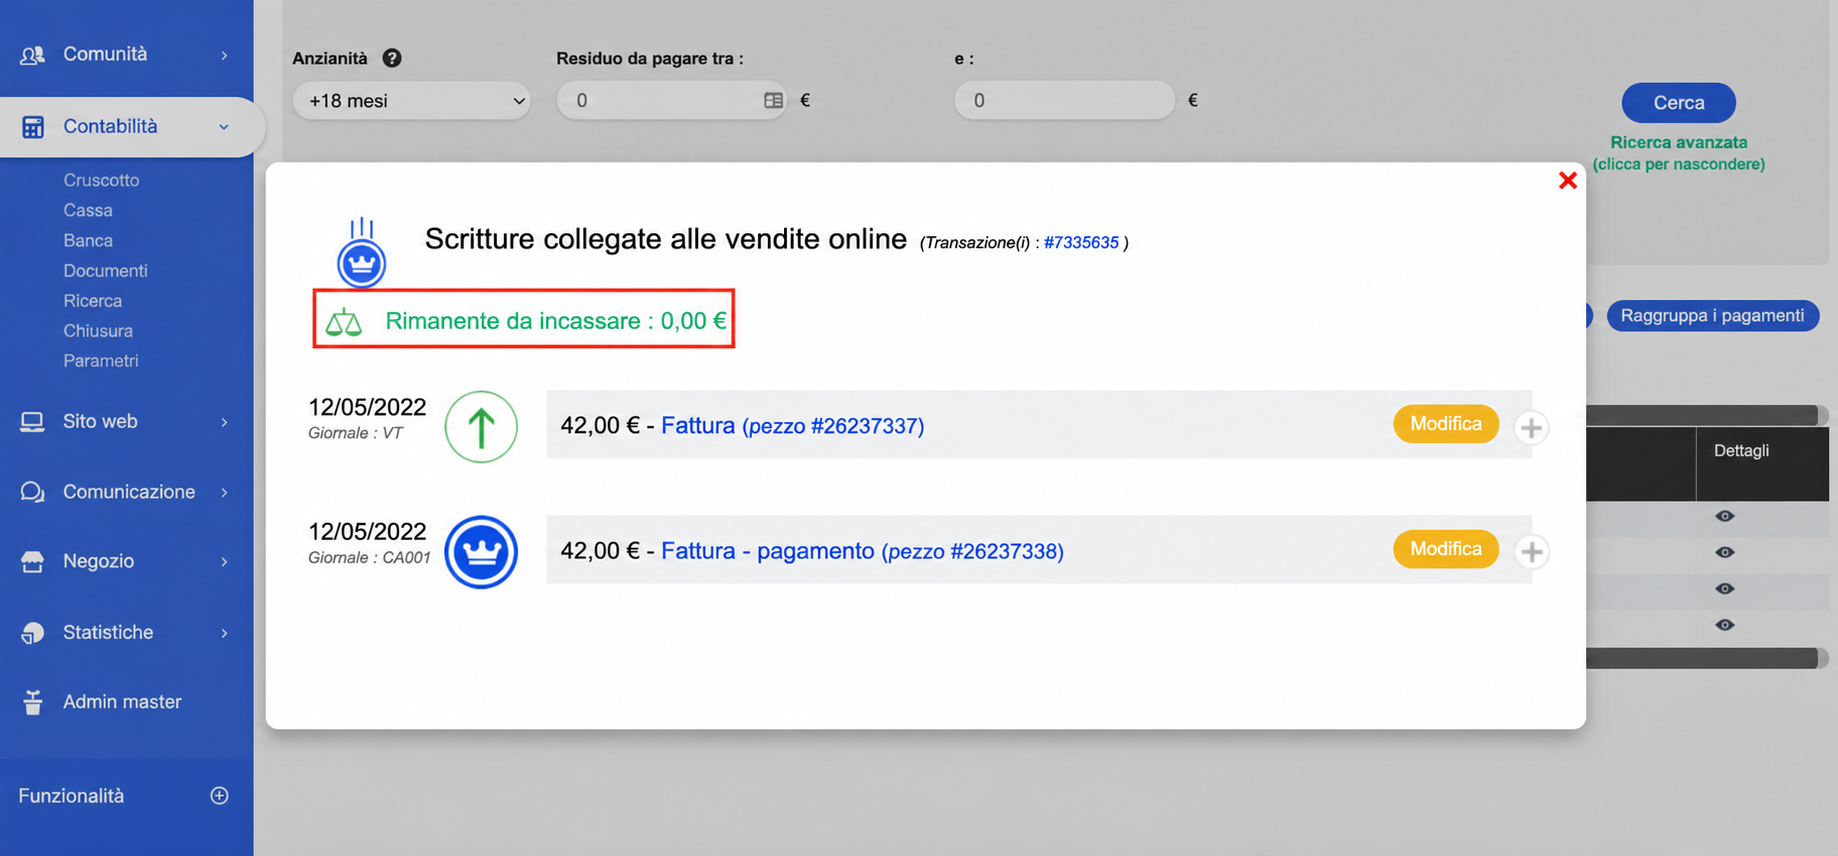Click the crown logo beside the dialog title
Image resolution: width=1838 pixels, height=856 pixels.
[361, 253]
